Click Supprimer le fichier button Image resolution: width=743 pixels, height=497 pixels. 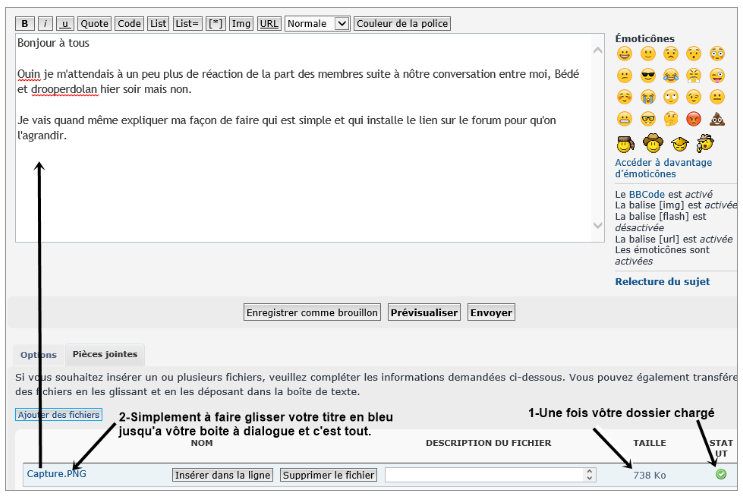coord(328,475)
